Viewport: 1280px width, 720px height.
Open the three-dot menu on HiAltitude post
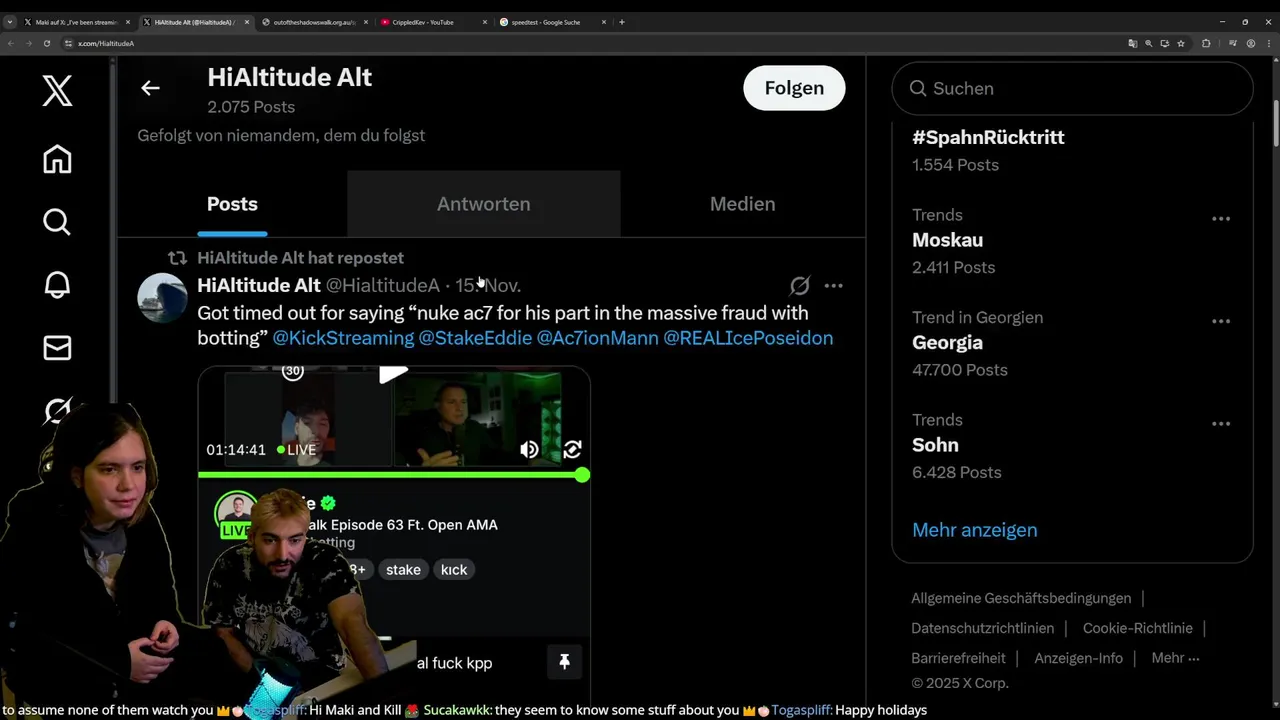point(833,286)
